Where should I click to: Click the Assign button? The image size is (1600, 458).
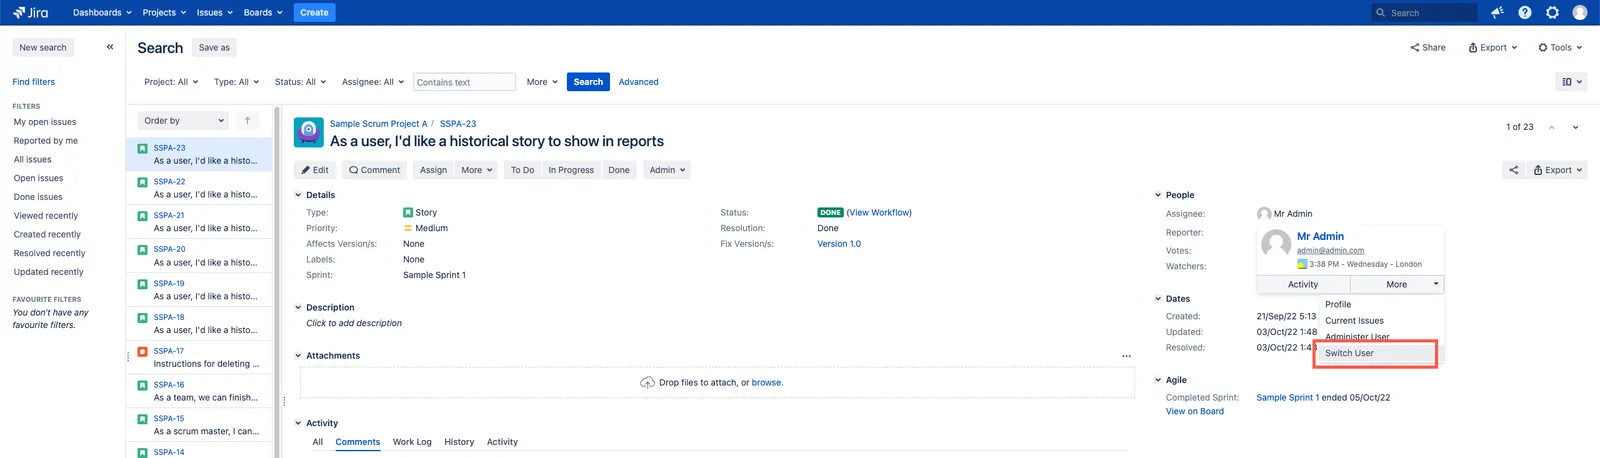coord(433,170)
